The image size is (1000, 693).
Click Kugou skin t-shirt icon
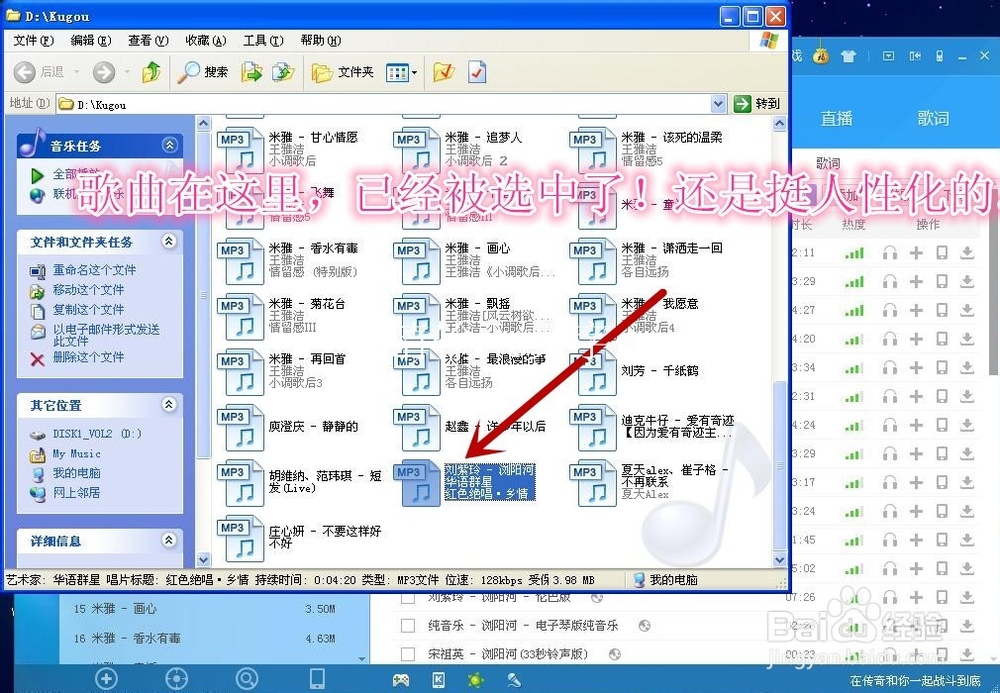[848, 56]
